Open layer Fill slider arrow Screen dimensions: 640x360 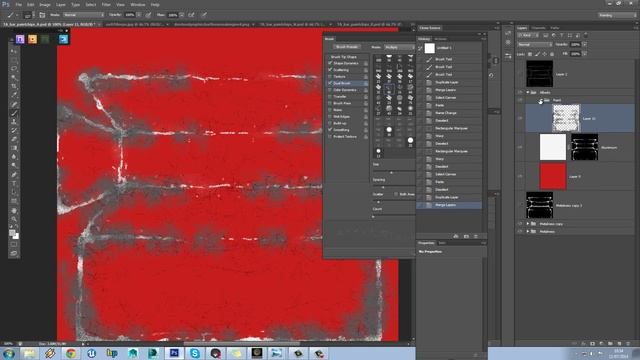coord(584,54)
